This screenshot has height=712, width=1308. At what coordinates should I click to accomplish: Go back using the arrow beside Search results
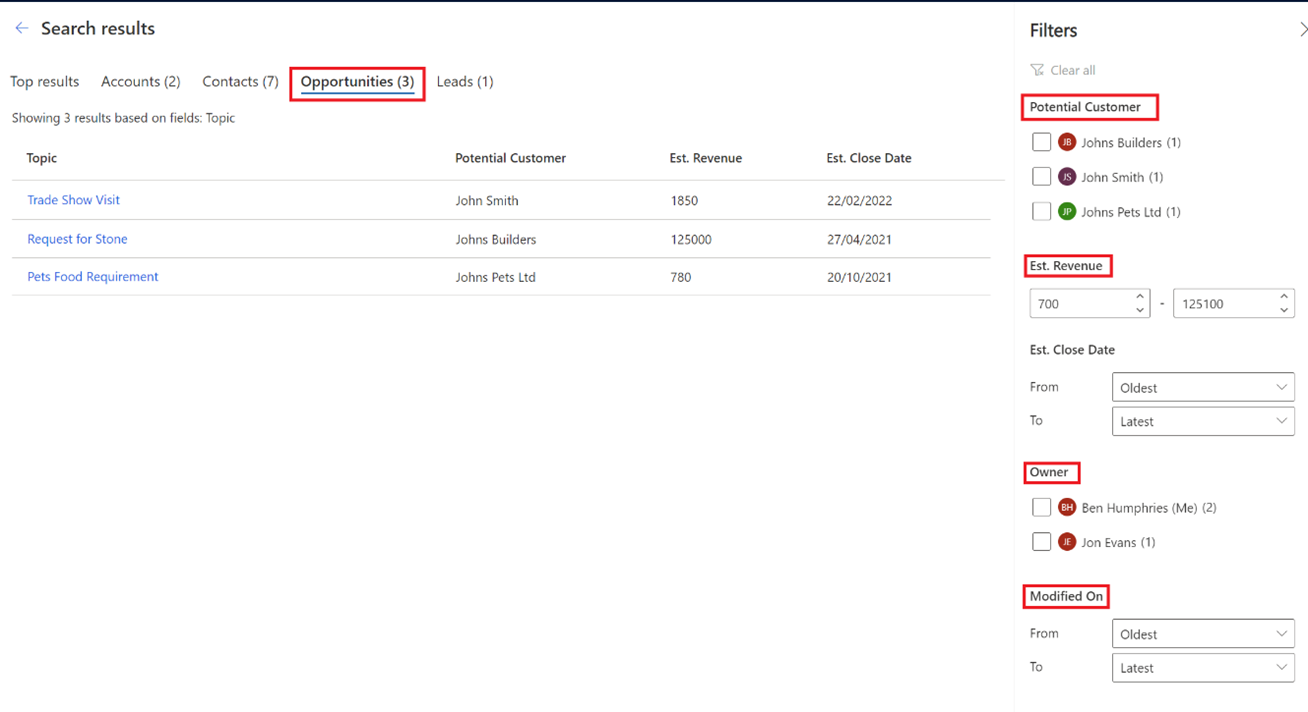point(21,28)
